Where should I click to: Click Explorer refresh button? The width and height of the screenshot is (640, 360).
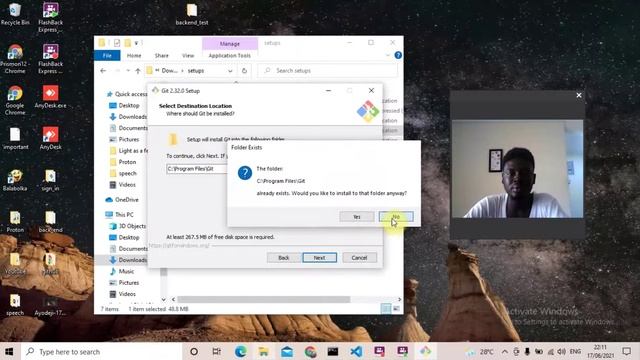244,71
